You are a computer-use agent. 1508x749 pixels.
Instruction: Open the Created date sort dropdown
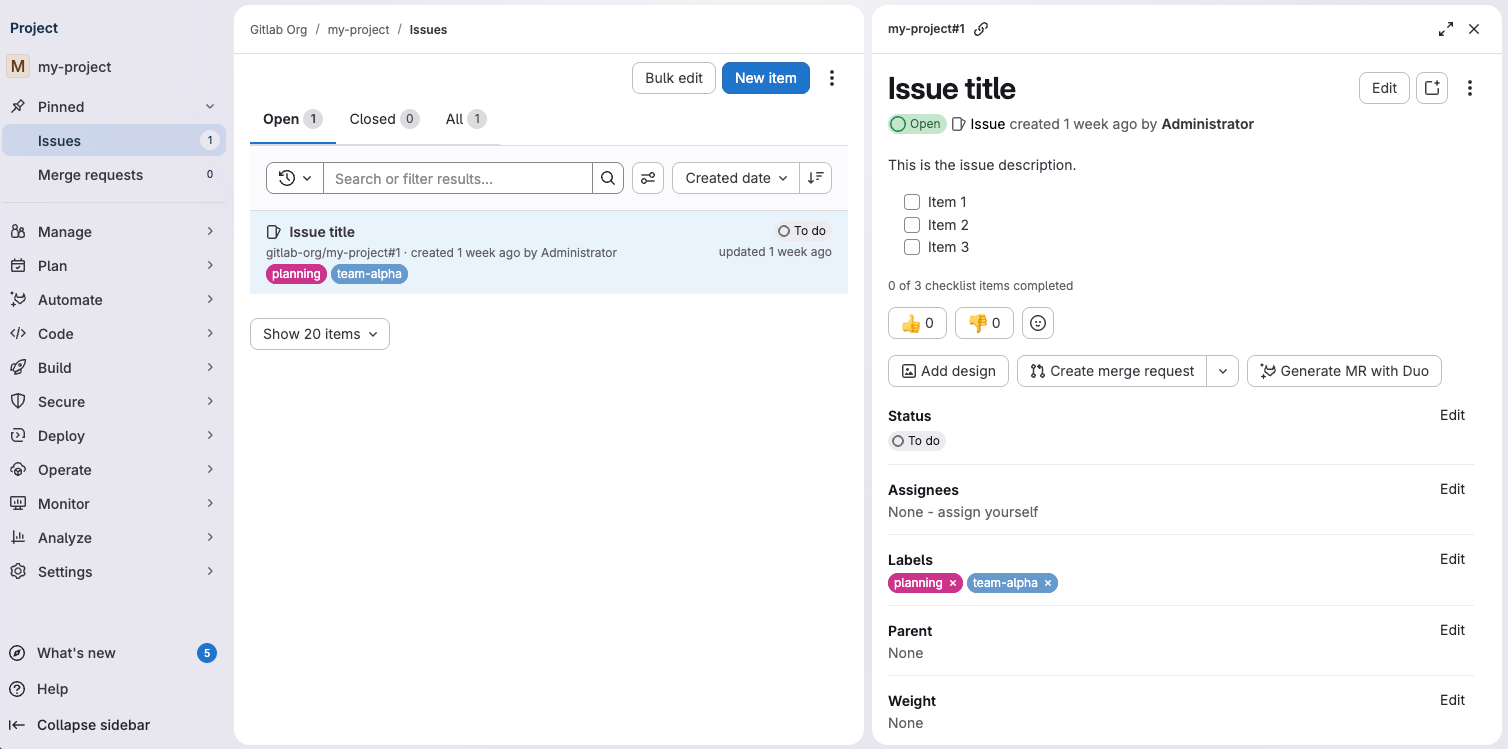736,178
